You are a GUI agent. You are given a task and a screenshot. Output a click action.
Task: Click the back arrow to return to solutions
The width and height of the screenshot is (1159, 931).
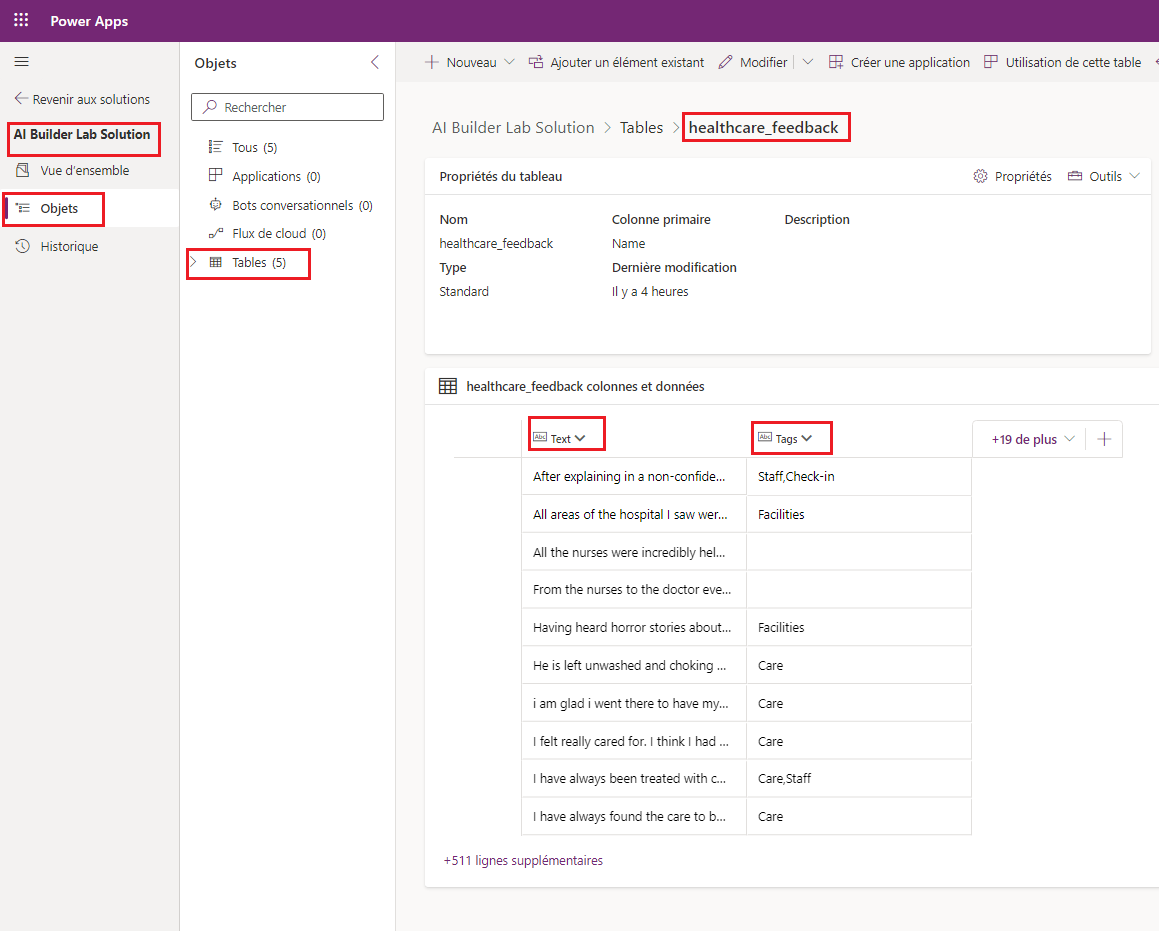pos(21,98)
